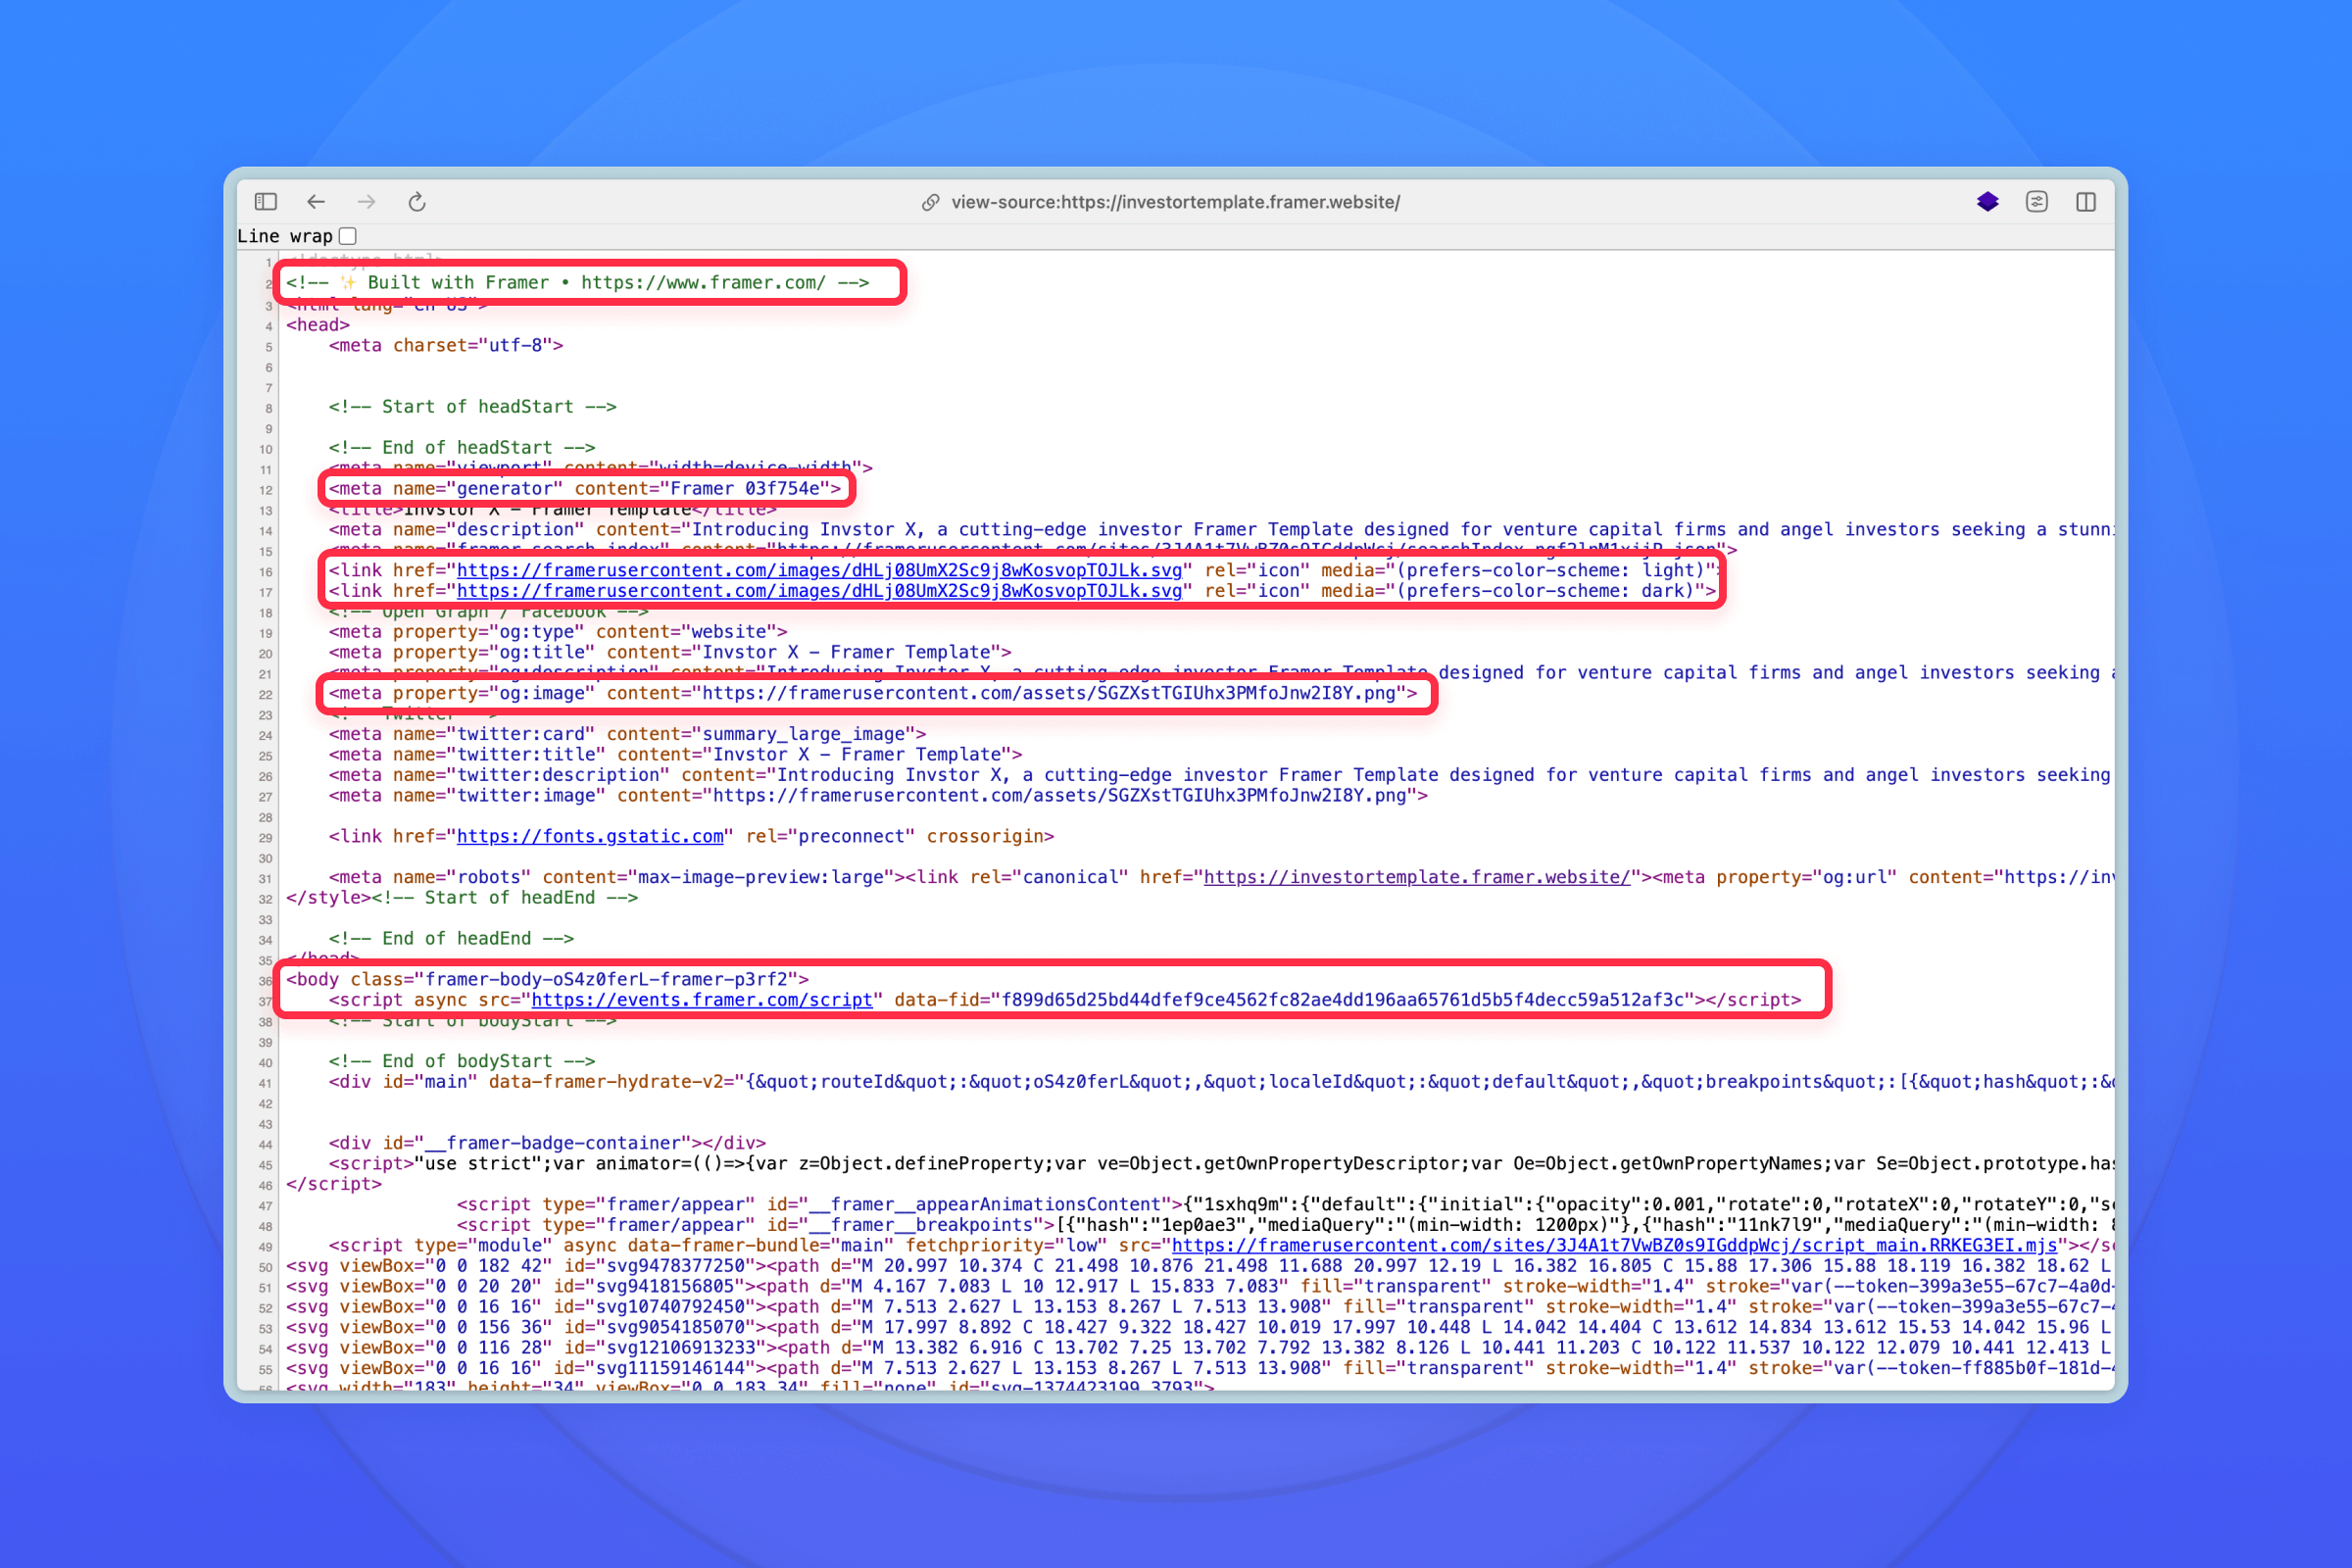This screenshot has width=2352, height=1568.
Task: Click the svg9478377250 line
Action: tap(1199, 1266)
